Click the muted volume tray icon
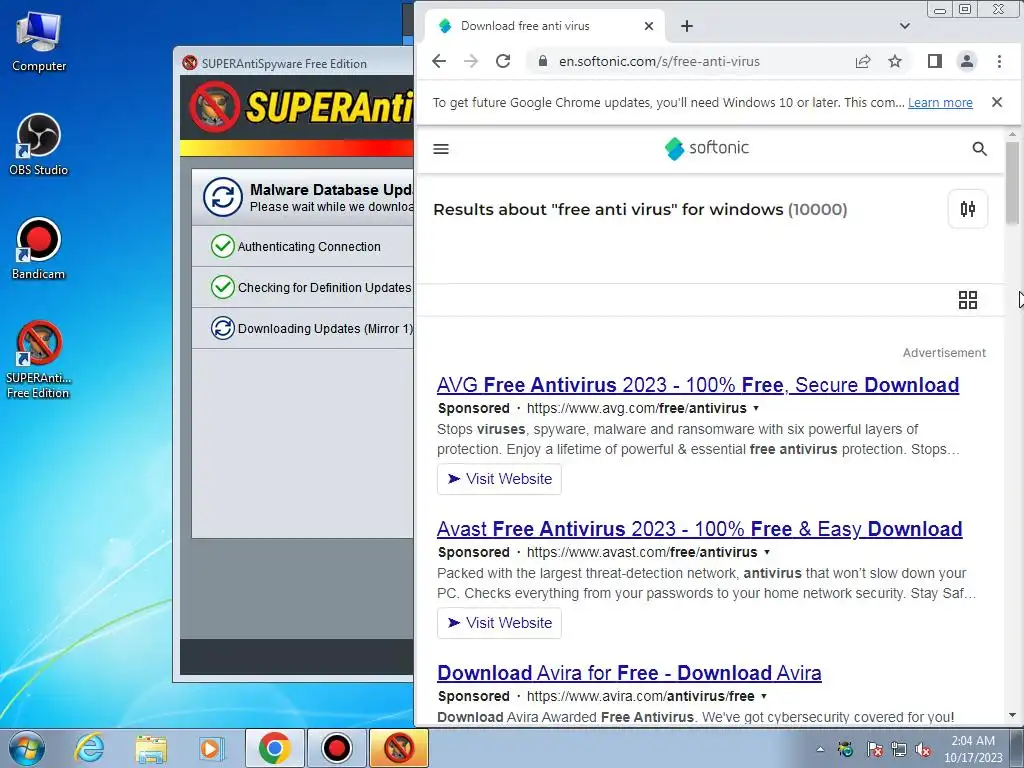 point(923,750)
